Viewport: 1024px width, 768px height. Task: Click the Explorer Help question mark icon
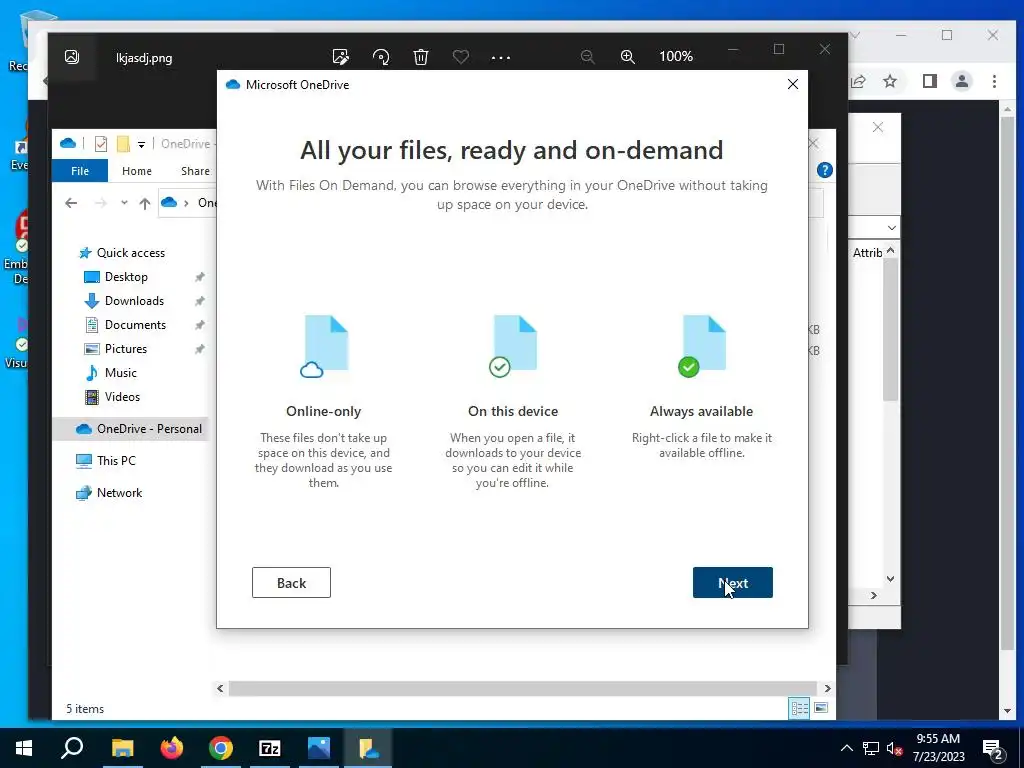(824, 170)
